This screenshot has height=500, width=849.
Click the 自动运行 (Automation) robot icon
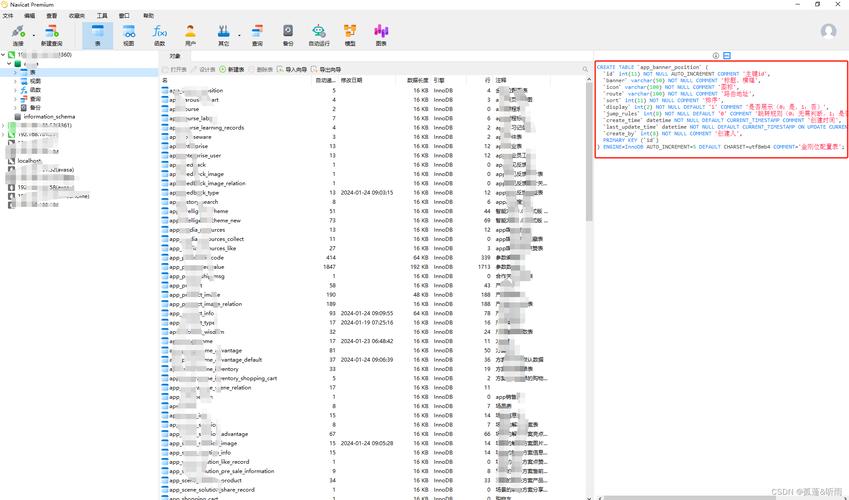tap(319, 35)
